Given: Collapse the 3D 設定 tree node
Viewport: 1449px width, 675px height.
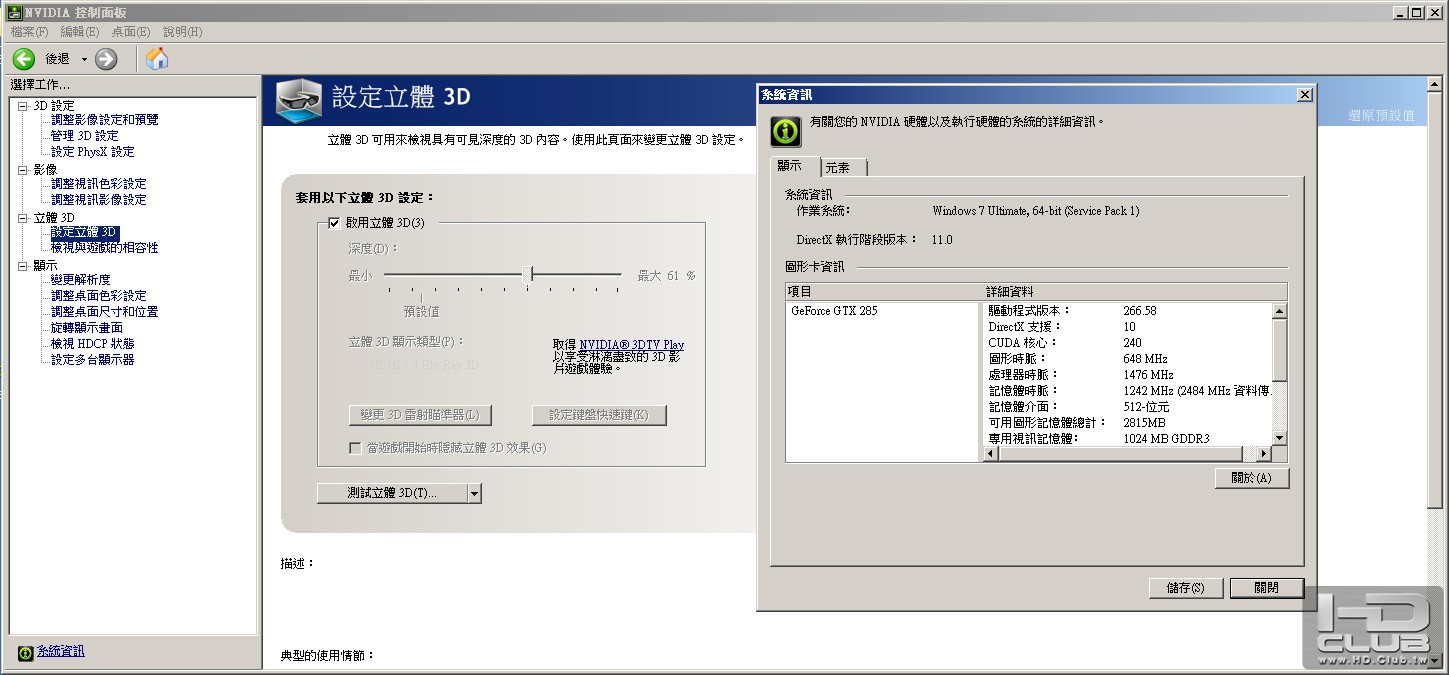Looking at the screenshot, I should pos(23,106).
